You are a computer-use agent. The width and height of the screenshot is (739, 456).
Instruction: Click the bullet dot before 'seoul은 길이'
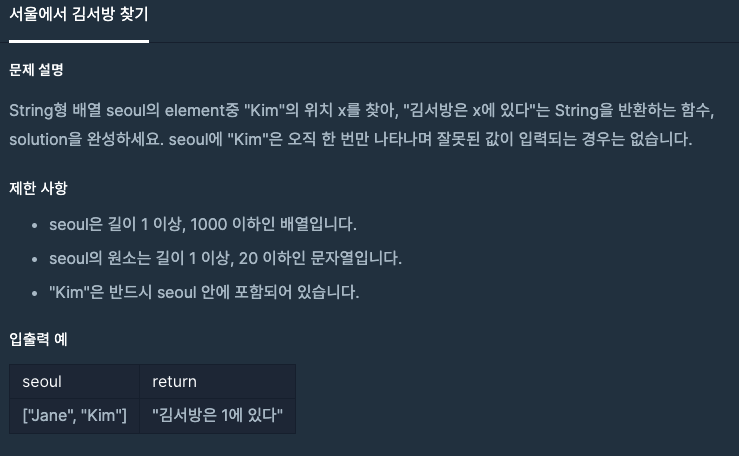pyautogui.click(x=37, y=223)
